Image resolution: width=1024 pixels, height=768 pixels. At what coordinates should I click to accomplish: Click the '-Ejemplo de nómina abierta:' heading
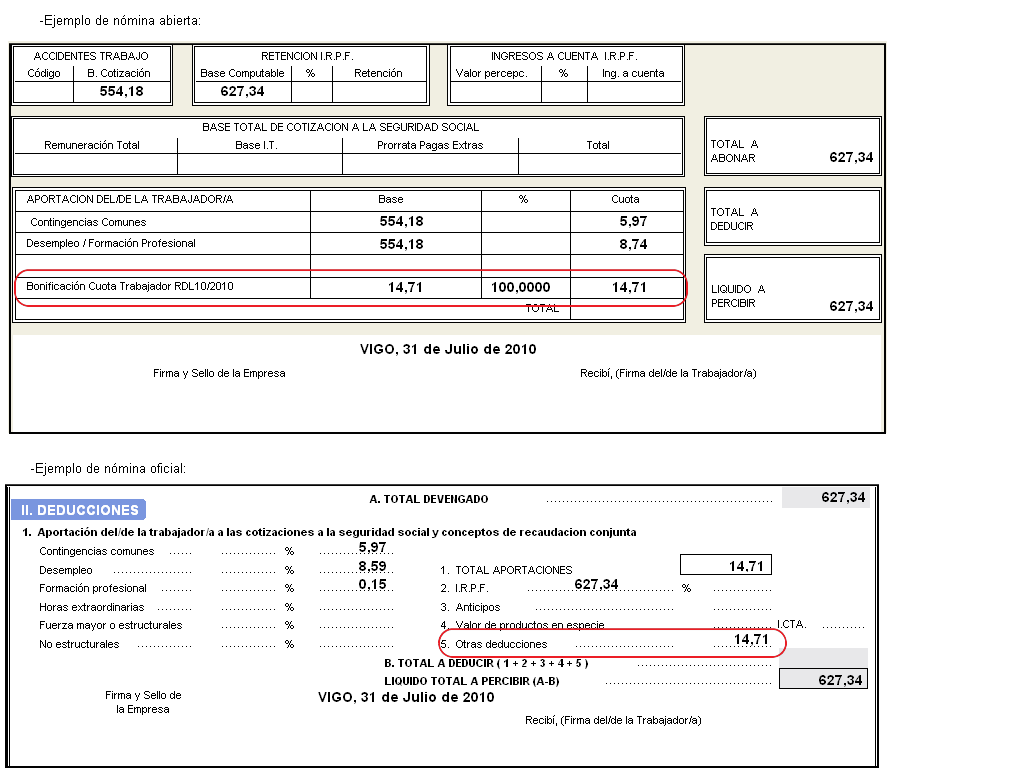(120, 21)
